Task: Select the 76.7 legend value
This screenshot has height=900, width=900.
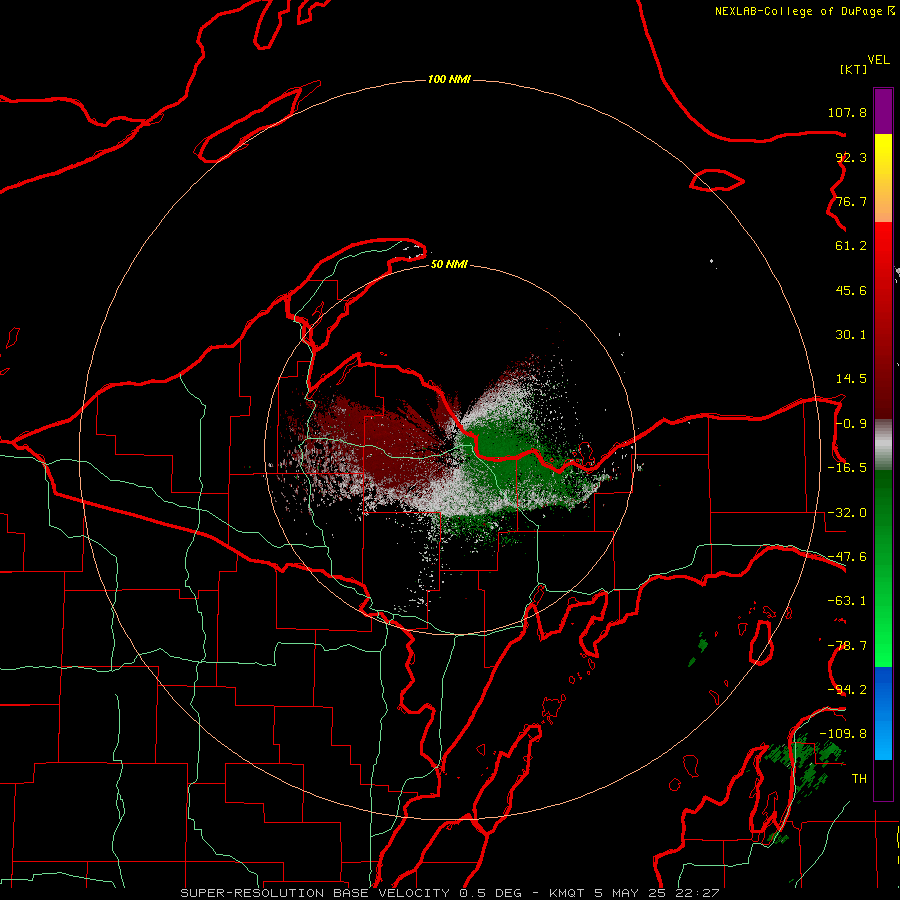Action: (x=851, y=201)
